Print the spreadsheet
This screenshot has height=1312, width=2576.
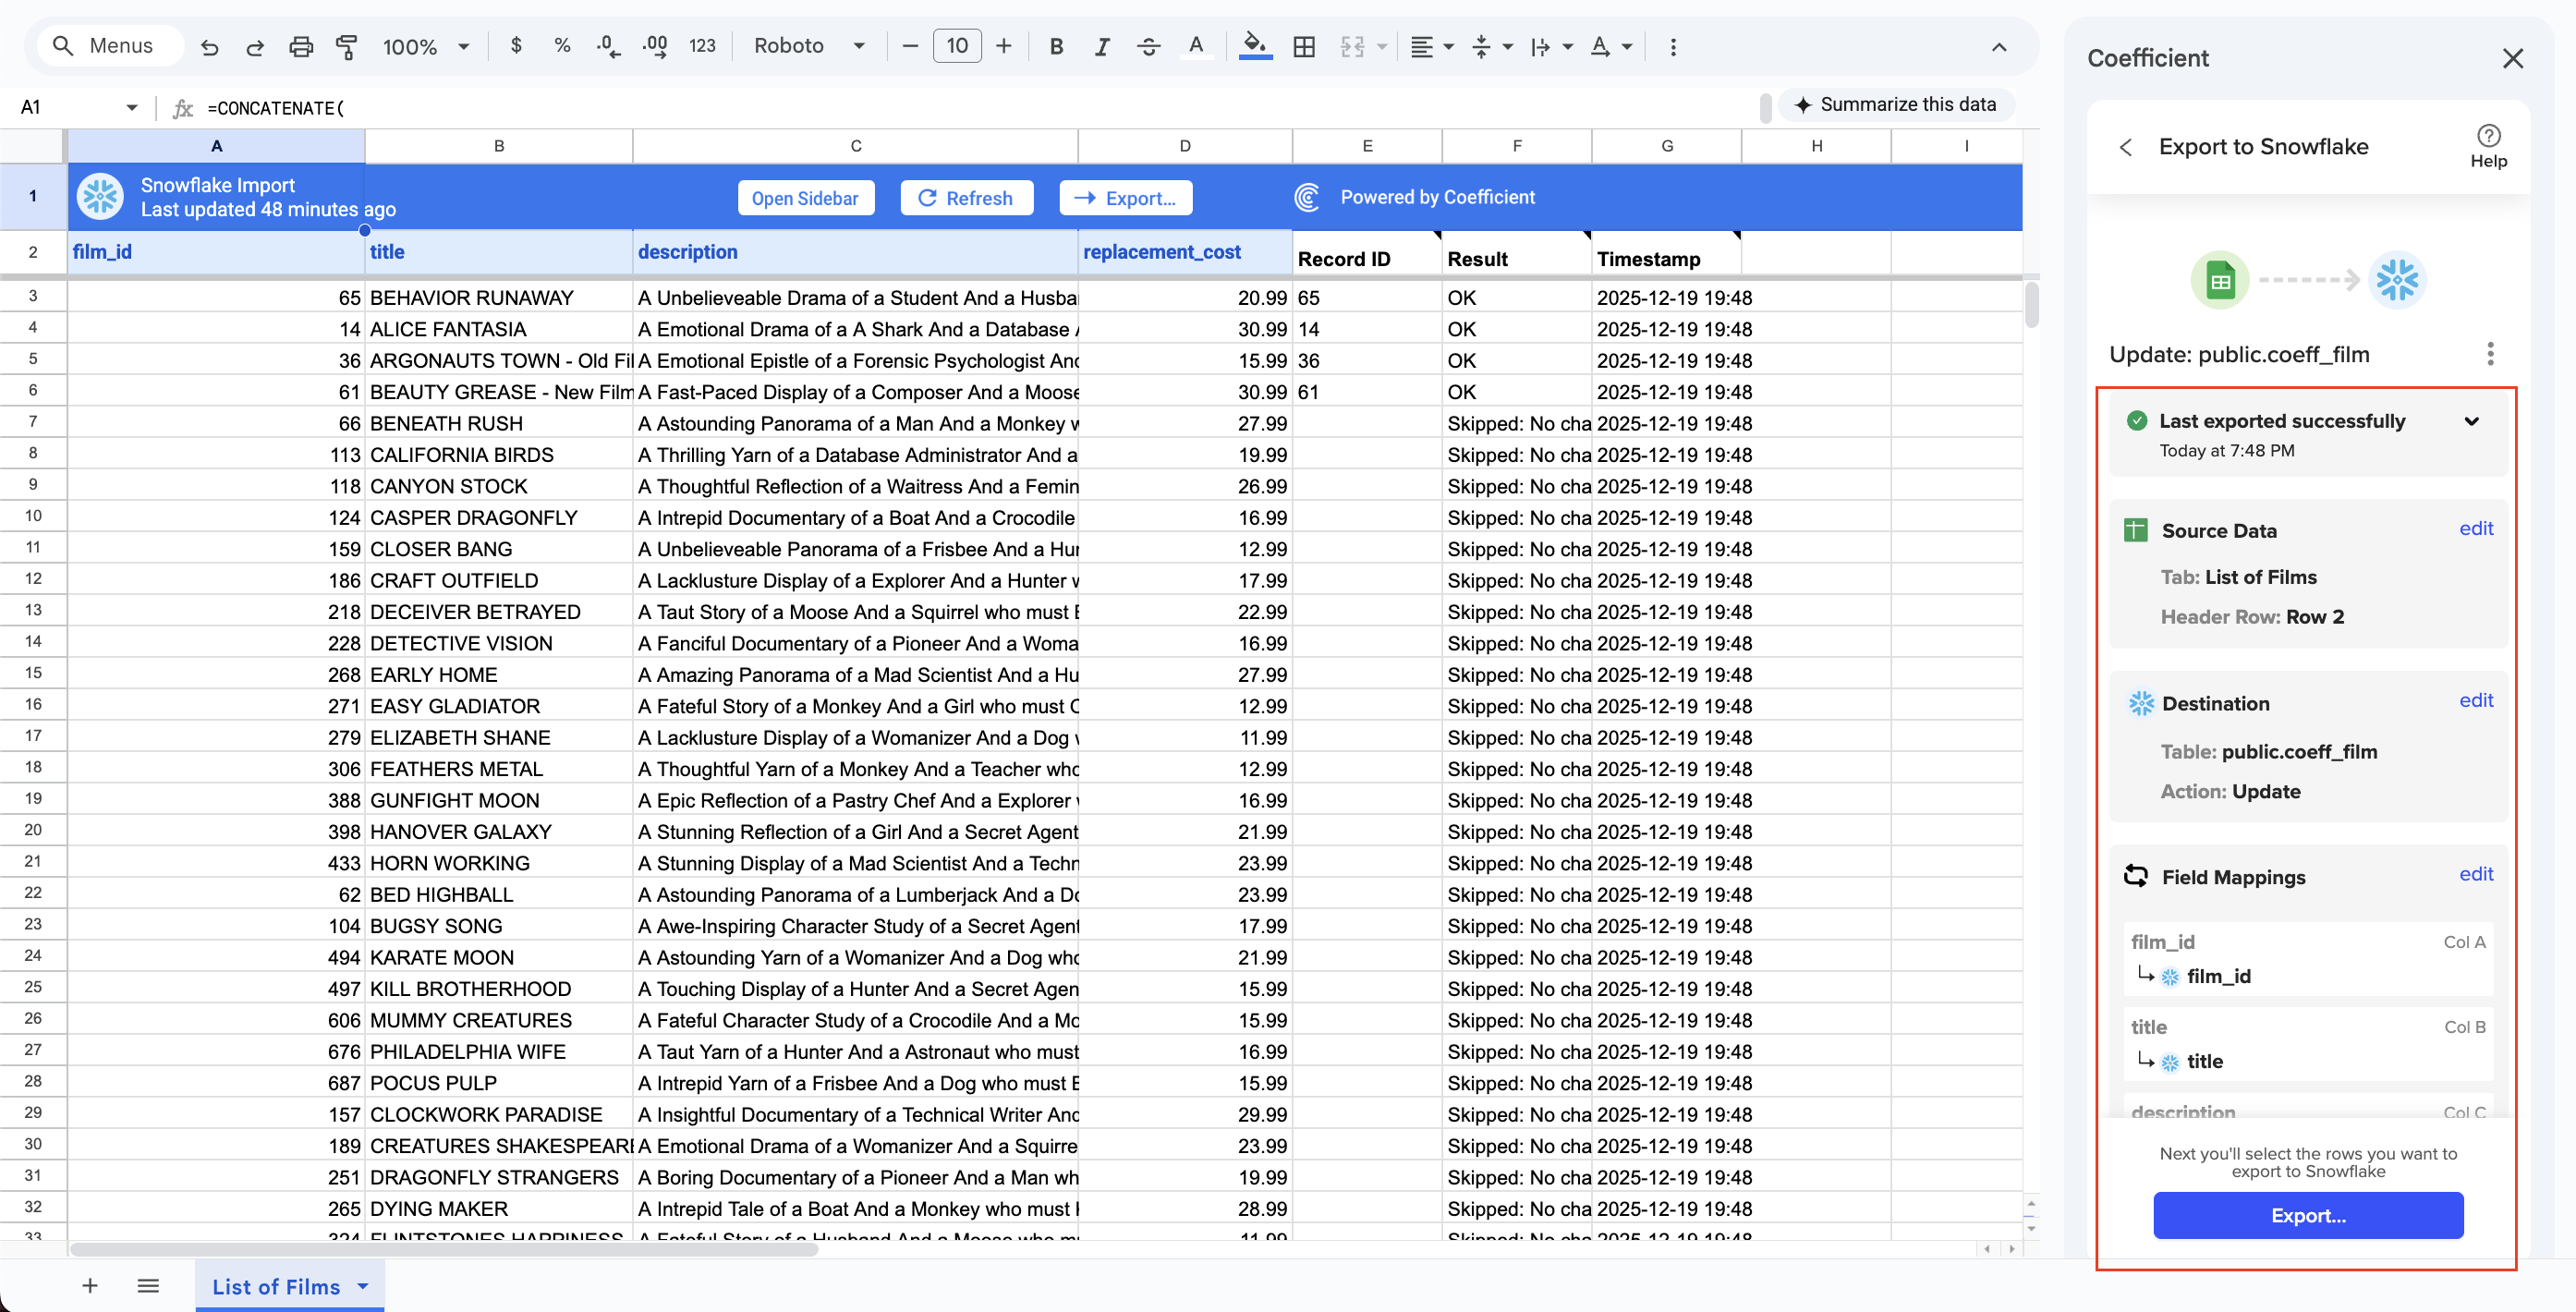point(301,46)
